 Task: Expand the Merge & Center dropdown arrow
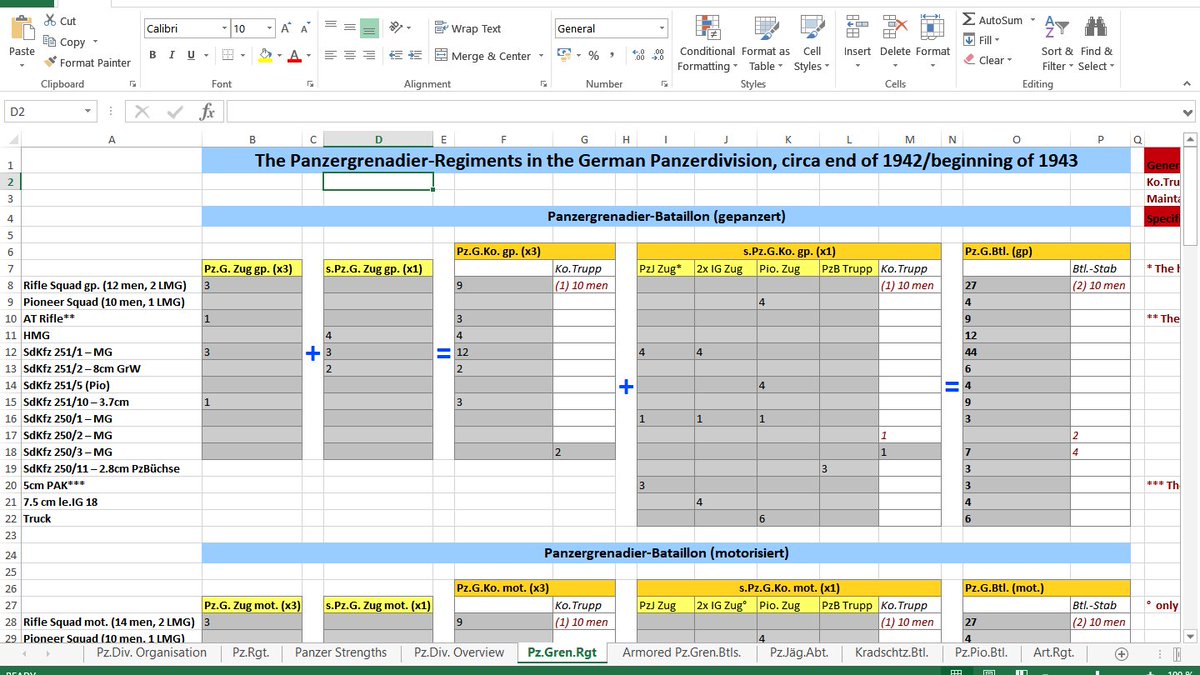point(541,56)
